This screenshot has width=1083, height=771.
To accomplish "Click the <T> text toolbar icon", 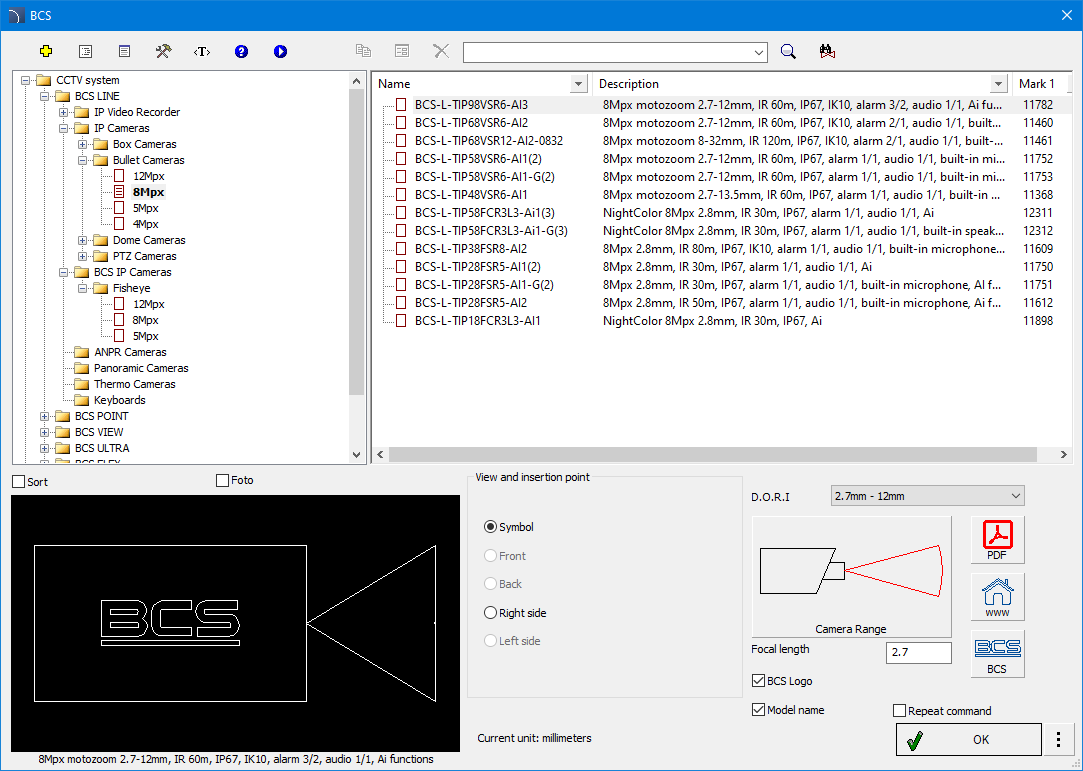I will coord(202,51).
